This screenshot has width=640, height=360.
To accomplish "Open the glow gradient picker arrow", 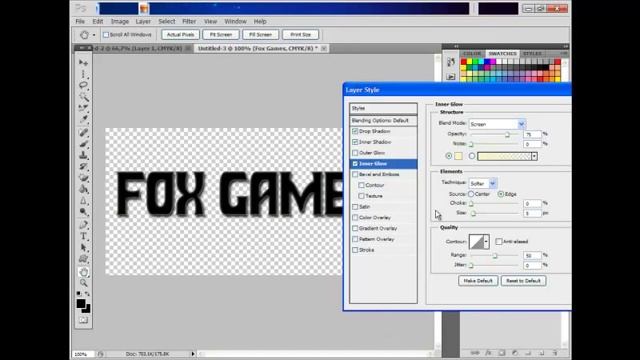I will click(x=534, y=156).
